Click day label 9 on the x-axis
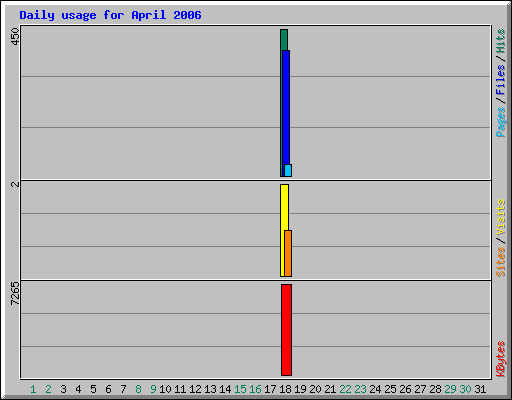 pyautogui.click(x=153, y=389)
